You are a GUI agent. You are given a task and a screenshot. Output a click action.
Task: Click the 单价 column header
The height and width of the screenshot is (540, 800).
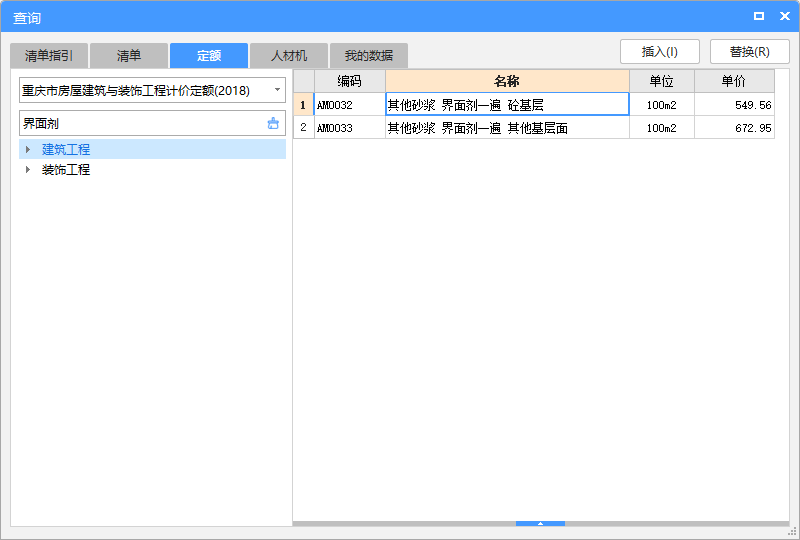(x=734, y=81)
